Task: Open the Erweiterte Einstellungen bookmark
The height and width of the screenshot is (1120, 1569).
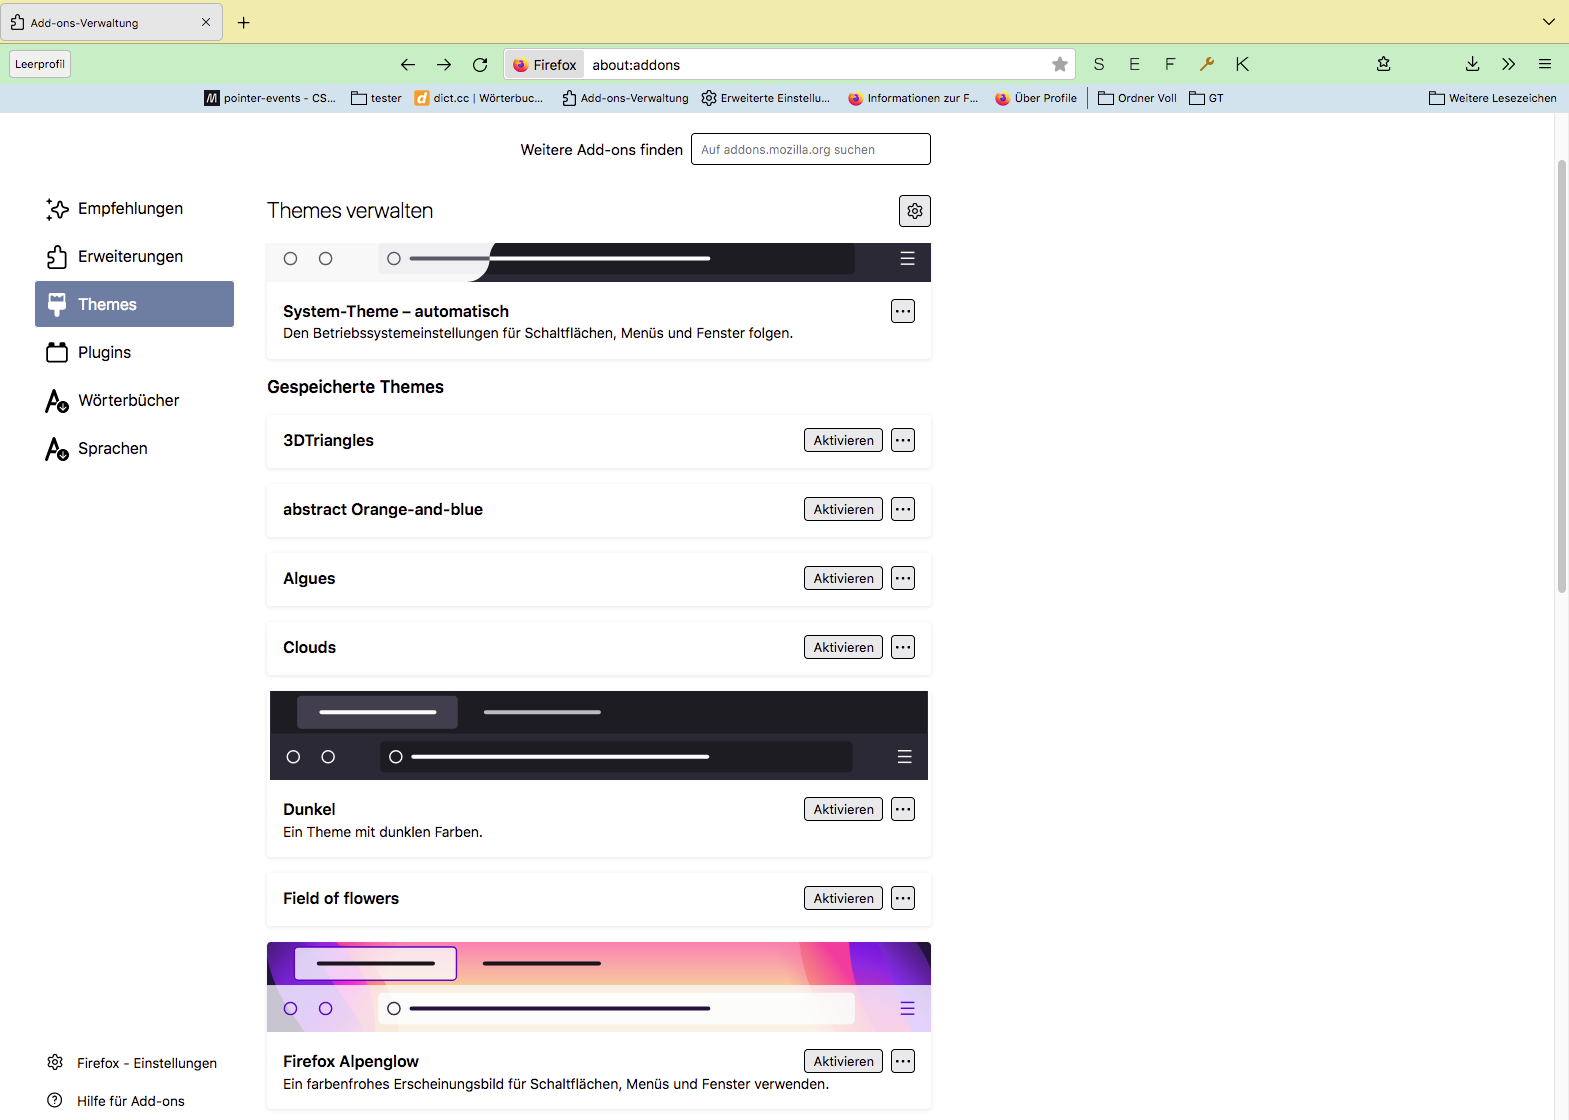Action: (766, 98)
